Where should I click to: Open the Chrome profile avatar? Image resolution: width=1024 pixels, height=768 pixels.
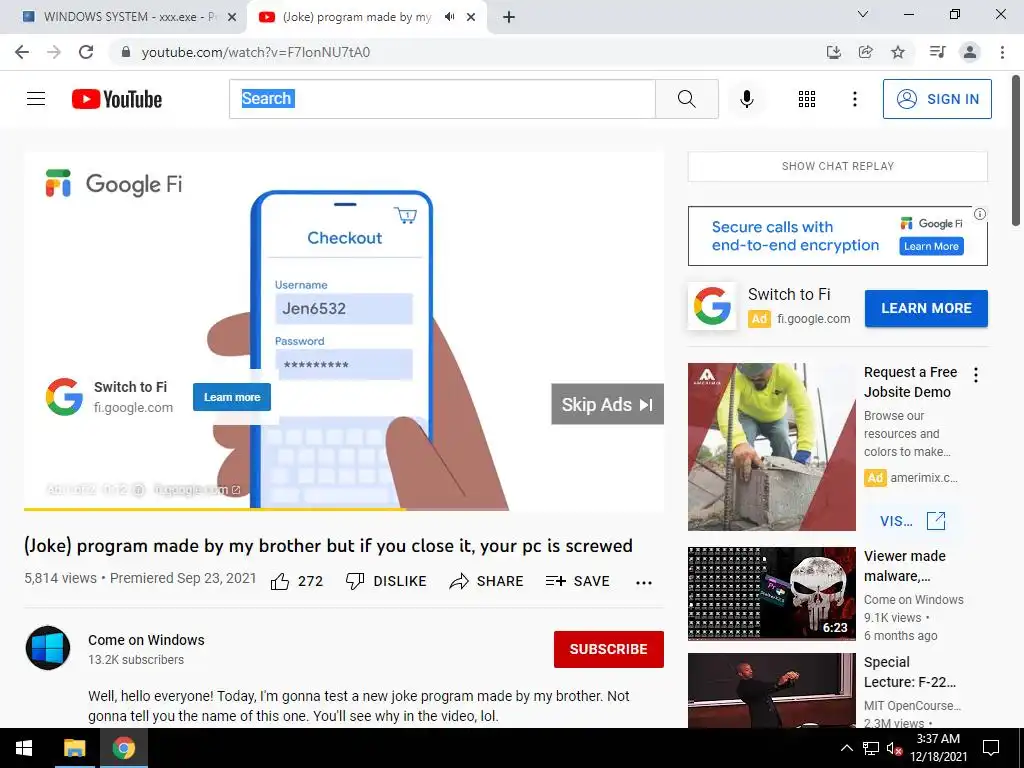pyautogui.click(x=970, y=52)
